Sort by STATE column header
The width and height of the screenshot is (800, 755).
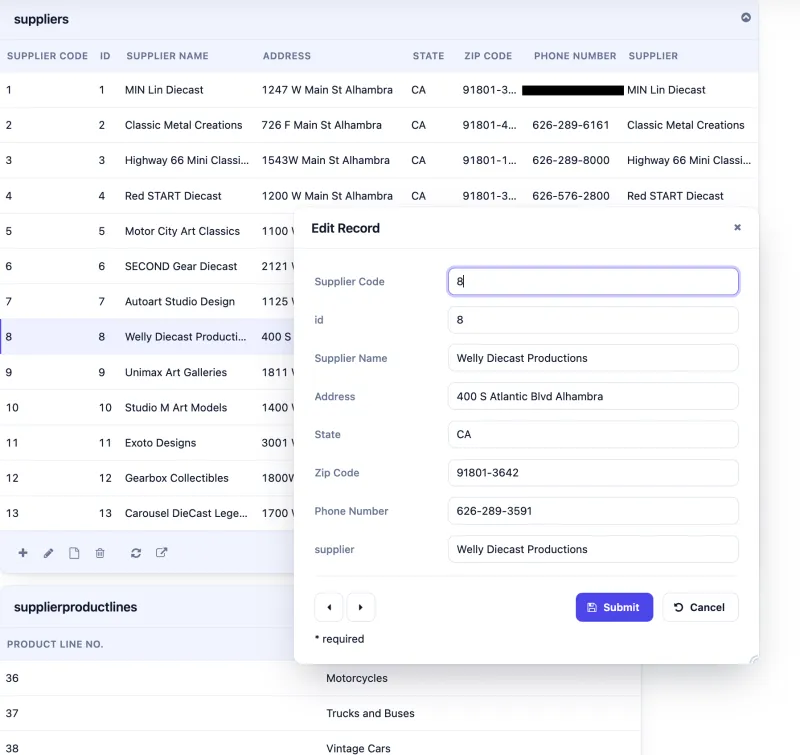pos(428,56)
